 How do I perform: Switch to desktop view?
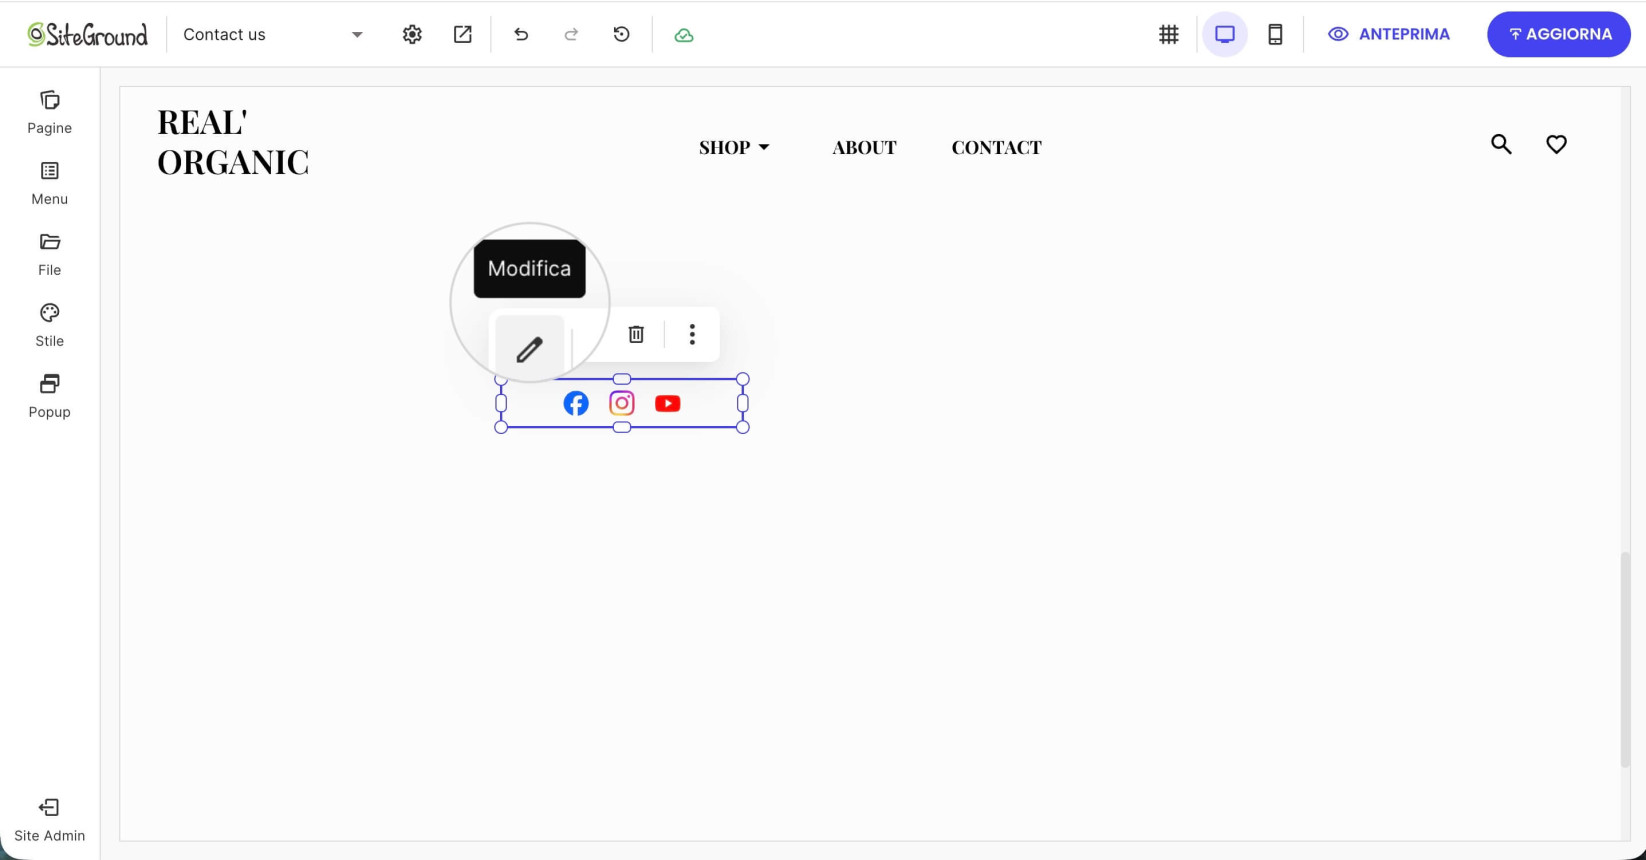click(x=1225, y=34)
